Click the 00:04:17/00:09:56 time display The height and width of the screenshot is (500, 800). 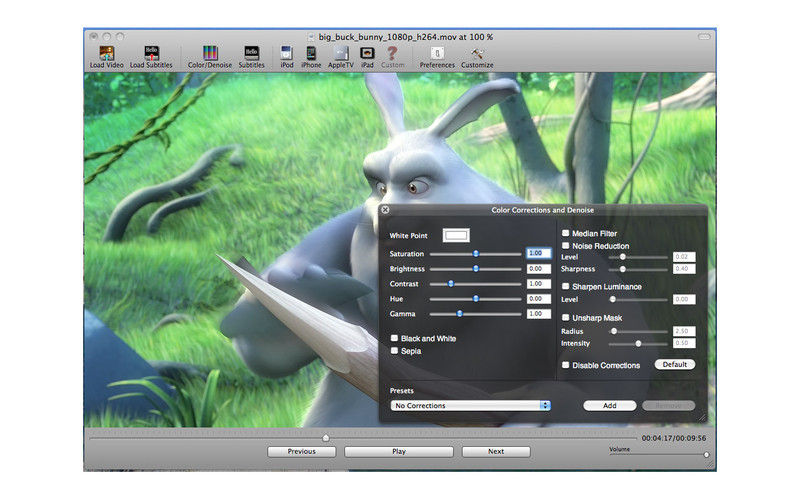pyautogui.click(x=673, y=438)
